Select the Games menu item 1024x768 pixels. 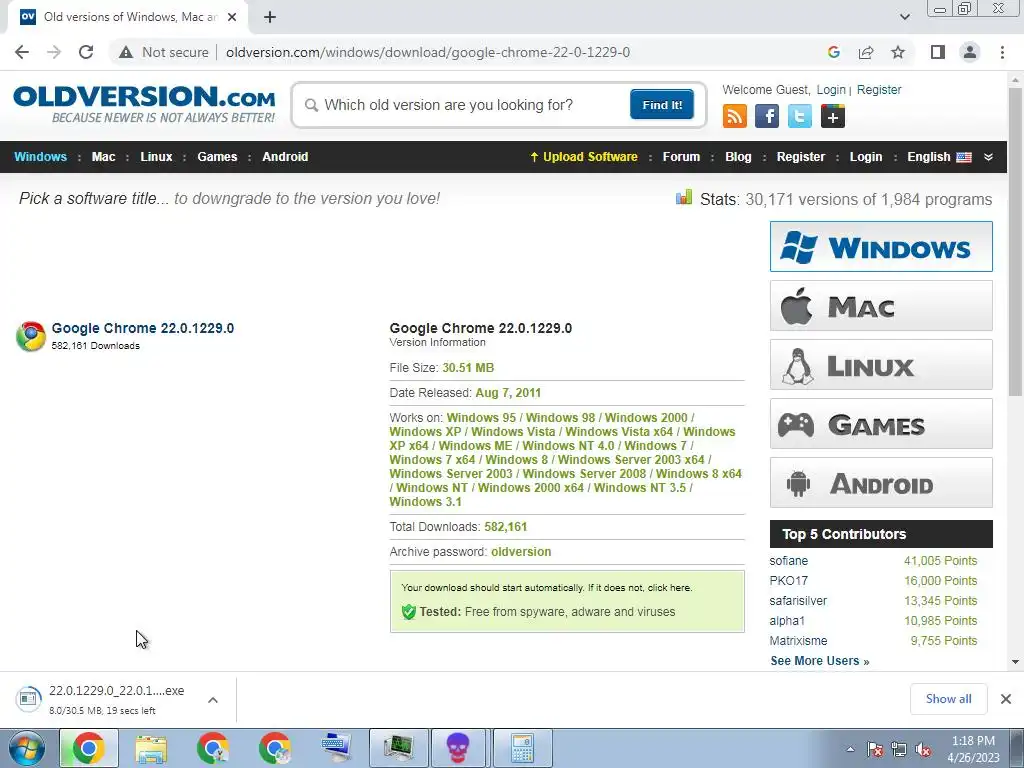[217, 157]
